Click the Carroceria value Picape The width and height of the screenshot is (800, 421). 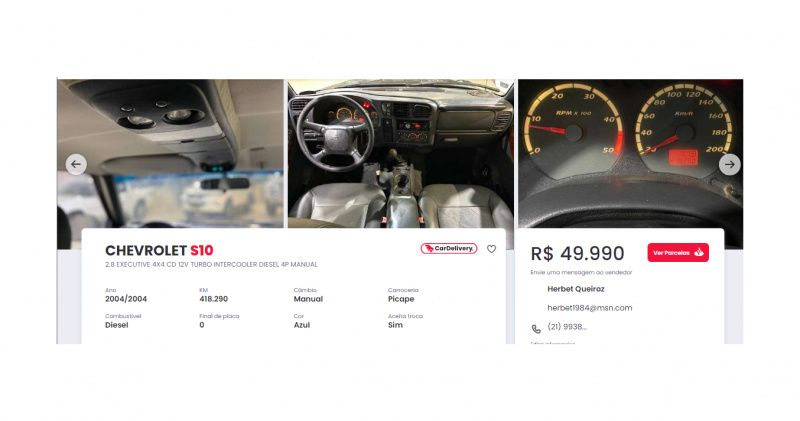pyautogui.click(x=401, y=299)
